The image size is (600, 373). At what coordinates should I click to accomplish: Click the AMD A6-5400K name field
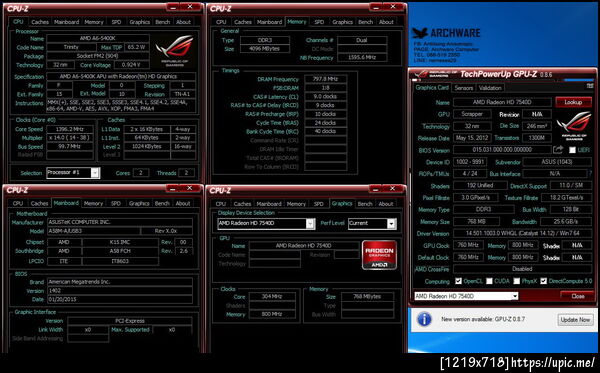click(x=98, y=38)
